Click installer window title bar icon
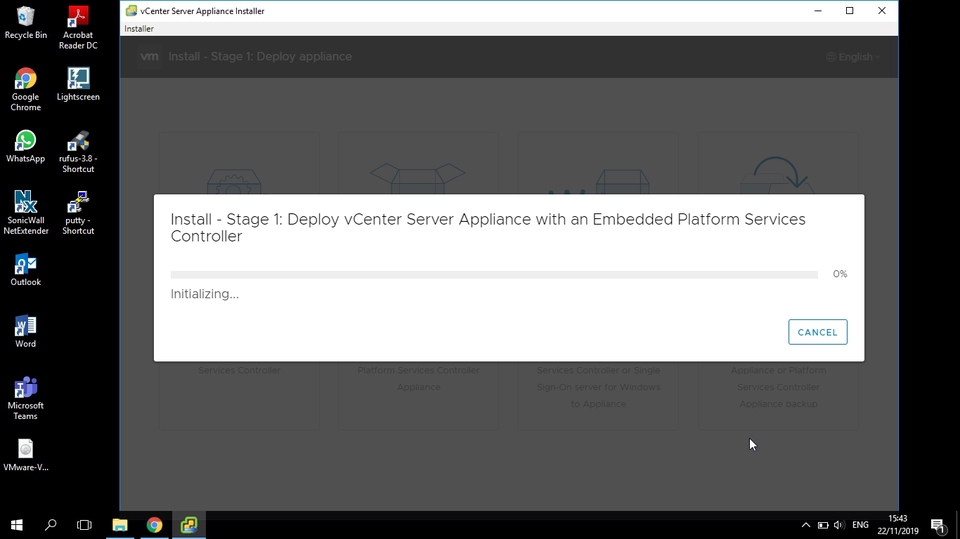The image size is (960, 539). click(131, 10)
